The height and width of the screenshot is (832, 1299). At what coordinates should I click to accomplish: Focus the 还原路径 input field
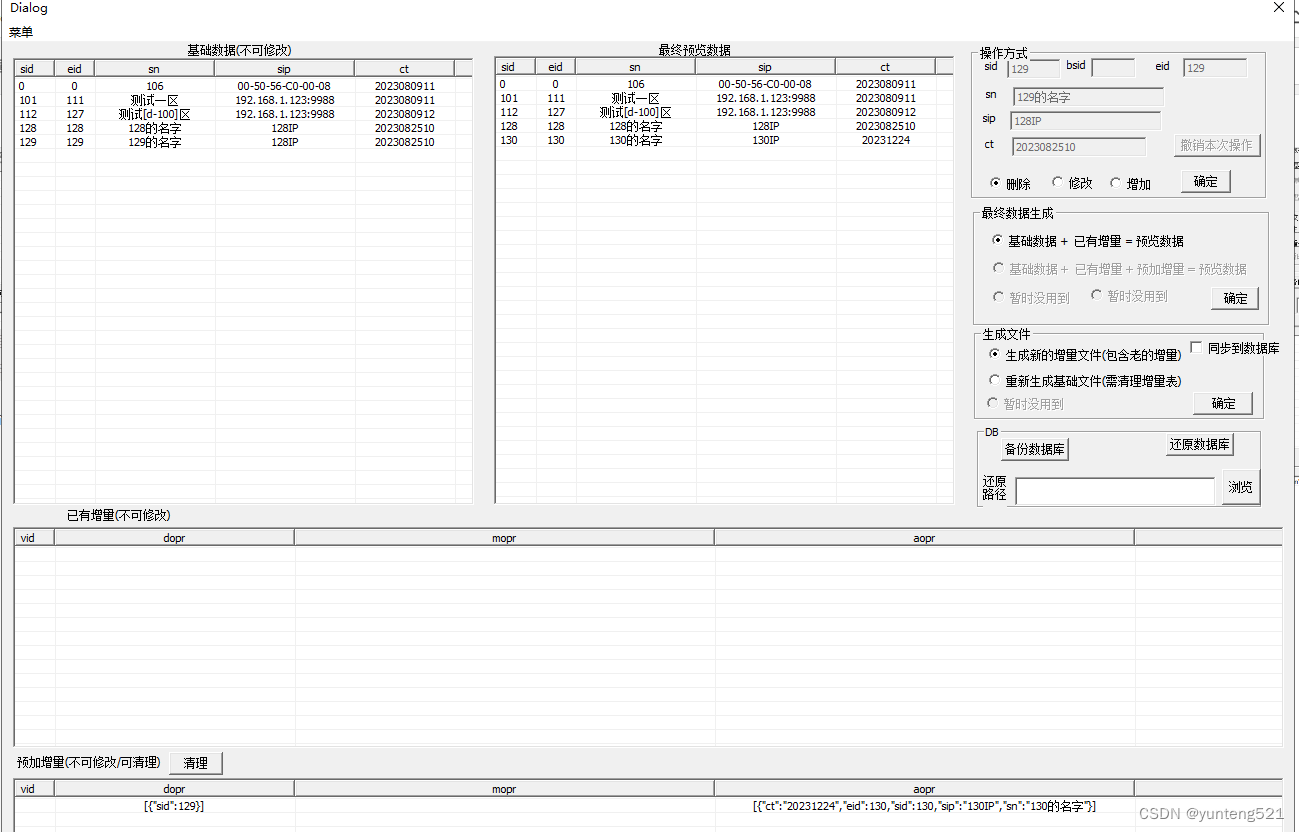1115,491
